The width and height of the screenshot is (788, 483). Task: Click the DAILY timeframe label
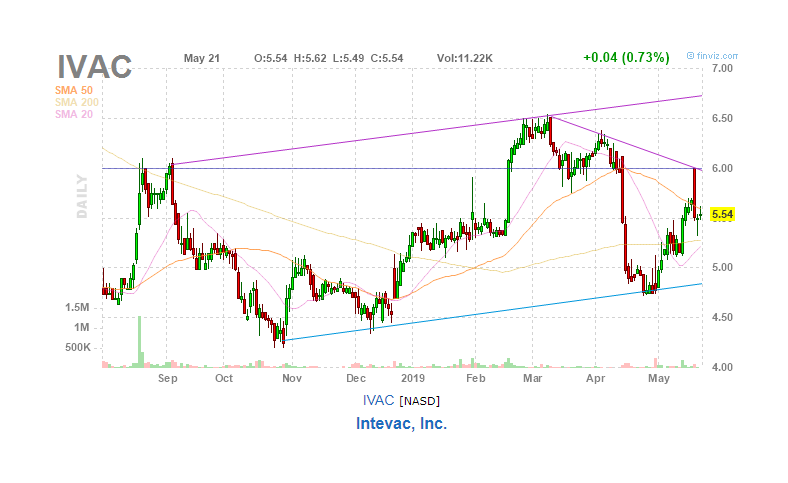pos(82,196)
